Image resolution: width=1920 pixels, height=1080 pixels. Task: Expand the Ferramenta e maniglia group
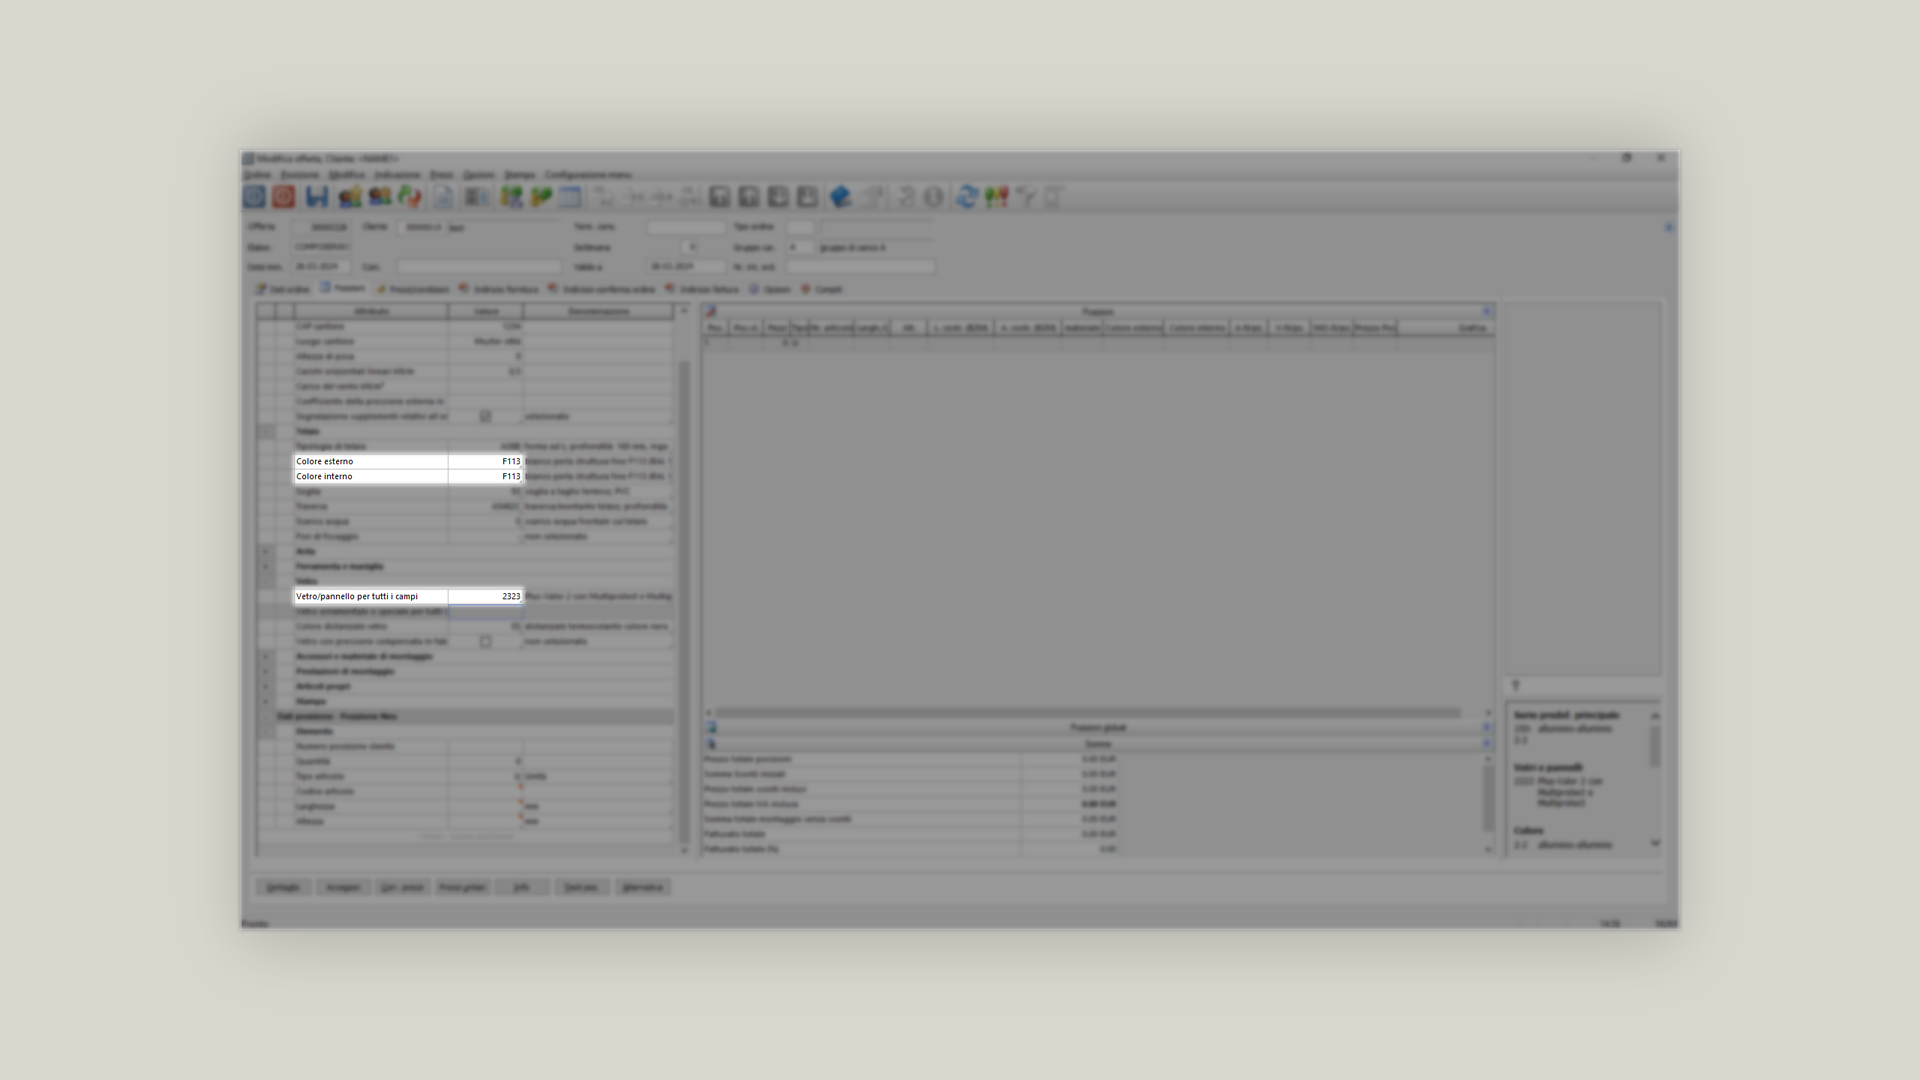pos(266,566)
